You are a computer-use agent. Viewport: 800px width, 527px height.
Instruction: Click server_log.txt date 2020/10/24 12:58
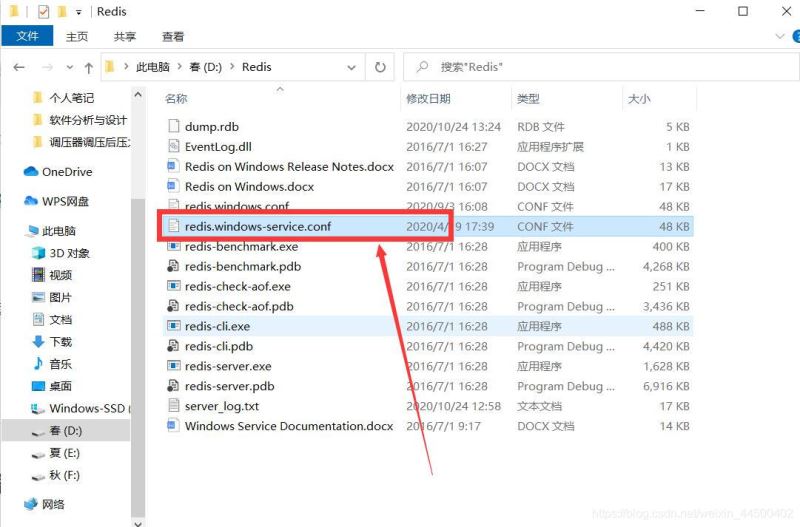tap(454, 406)
